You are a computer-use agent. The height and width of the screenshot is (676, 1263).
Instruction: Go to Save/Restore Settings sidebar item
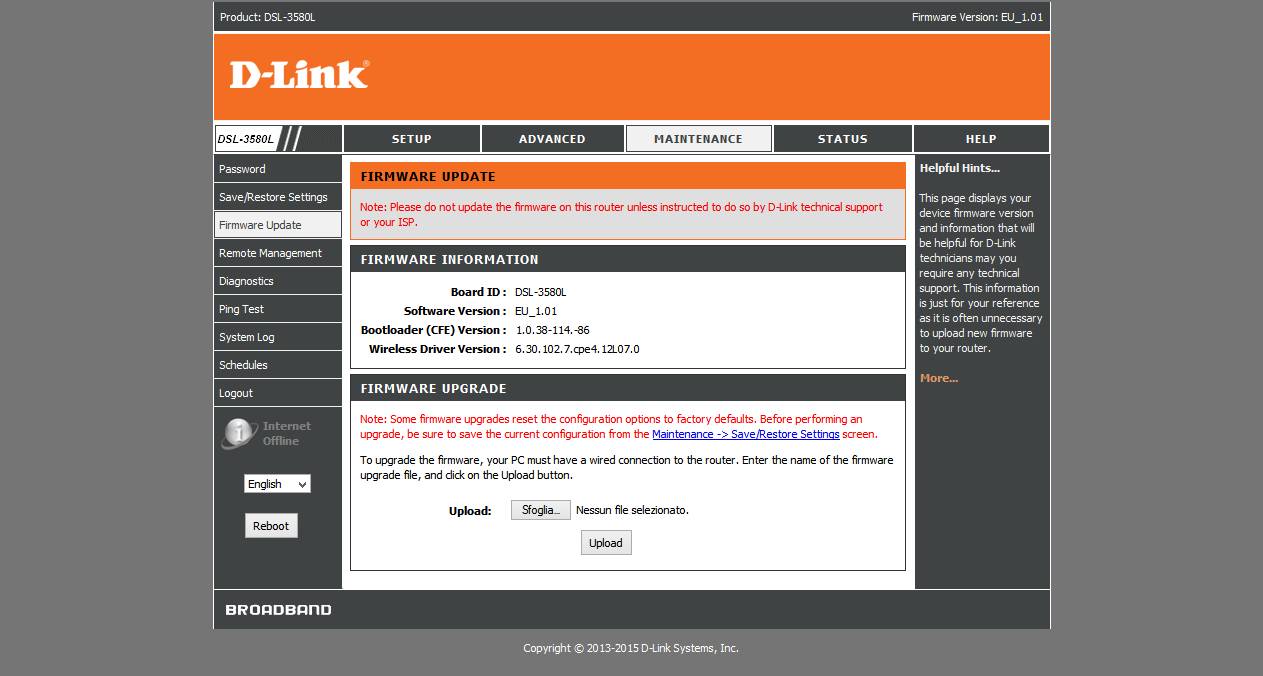pos(278,197)
